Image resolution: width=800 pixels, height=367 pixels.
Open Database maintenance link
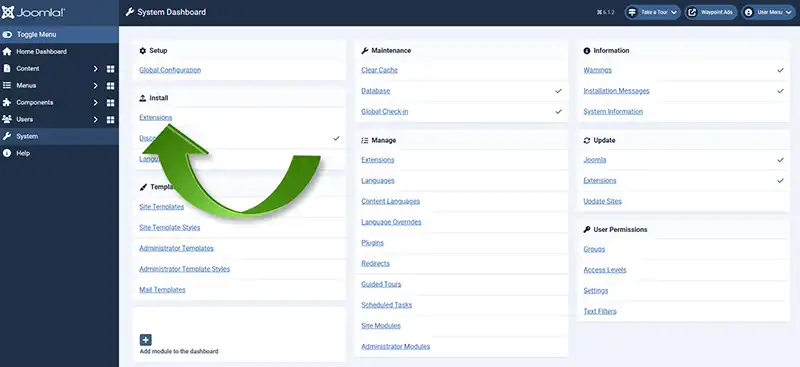click(x=376, y=91)
